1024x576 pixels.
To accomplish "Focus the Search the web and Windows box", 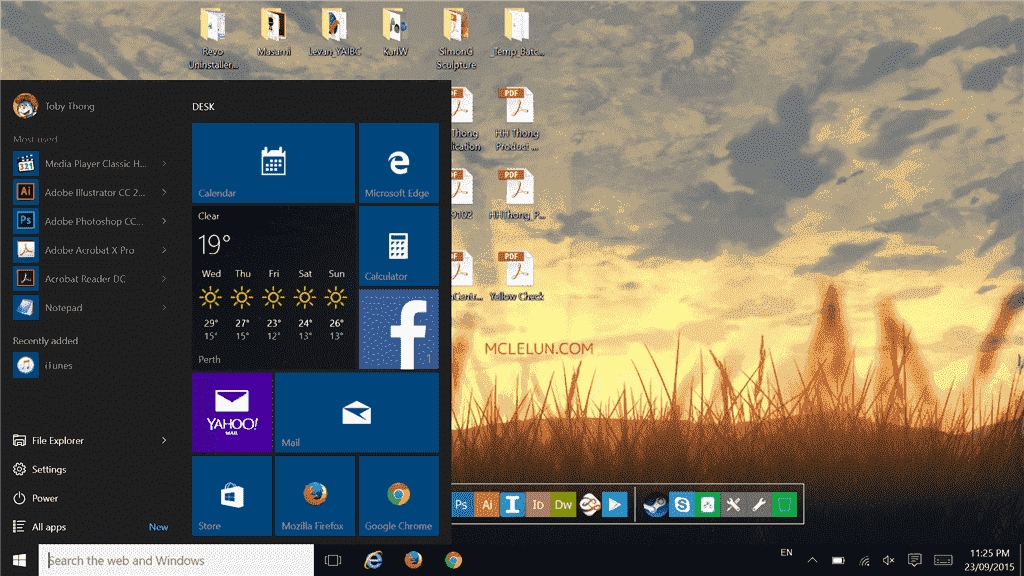I will (x=176, y=560).
